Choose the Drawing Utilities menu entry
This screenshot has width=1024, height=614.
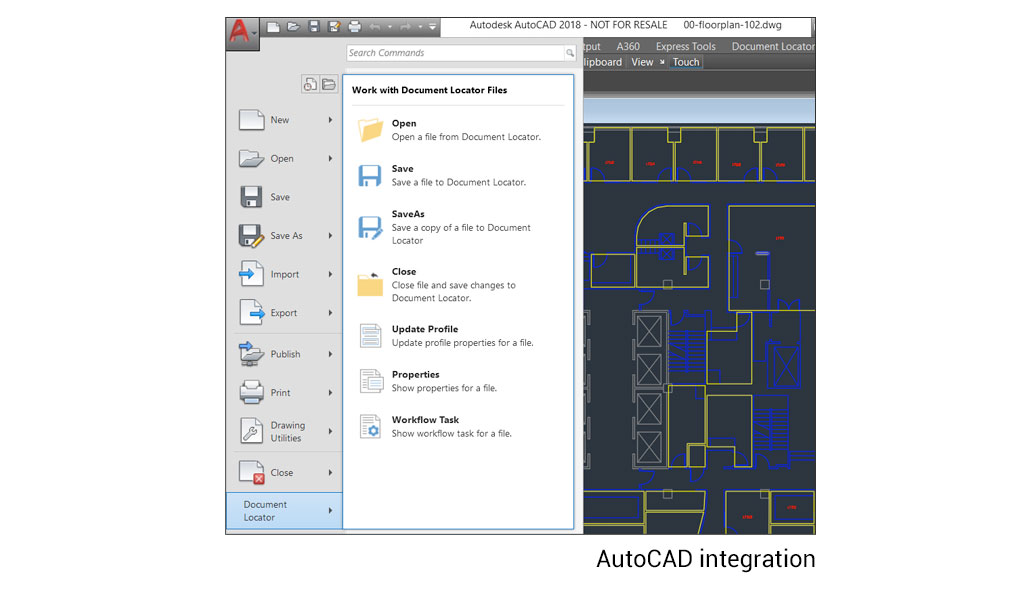[285, 432]
